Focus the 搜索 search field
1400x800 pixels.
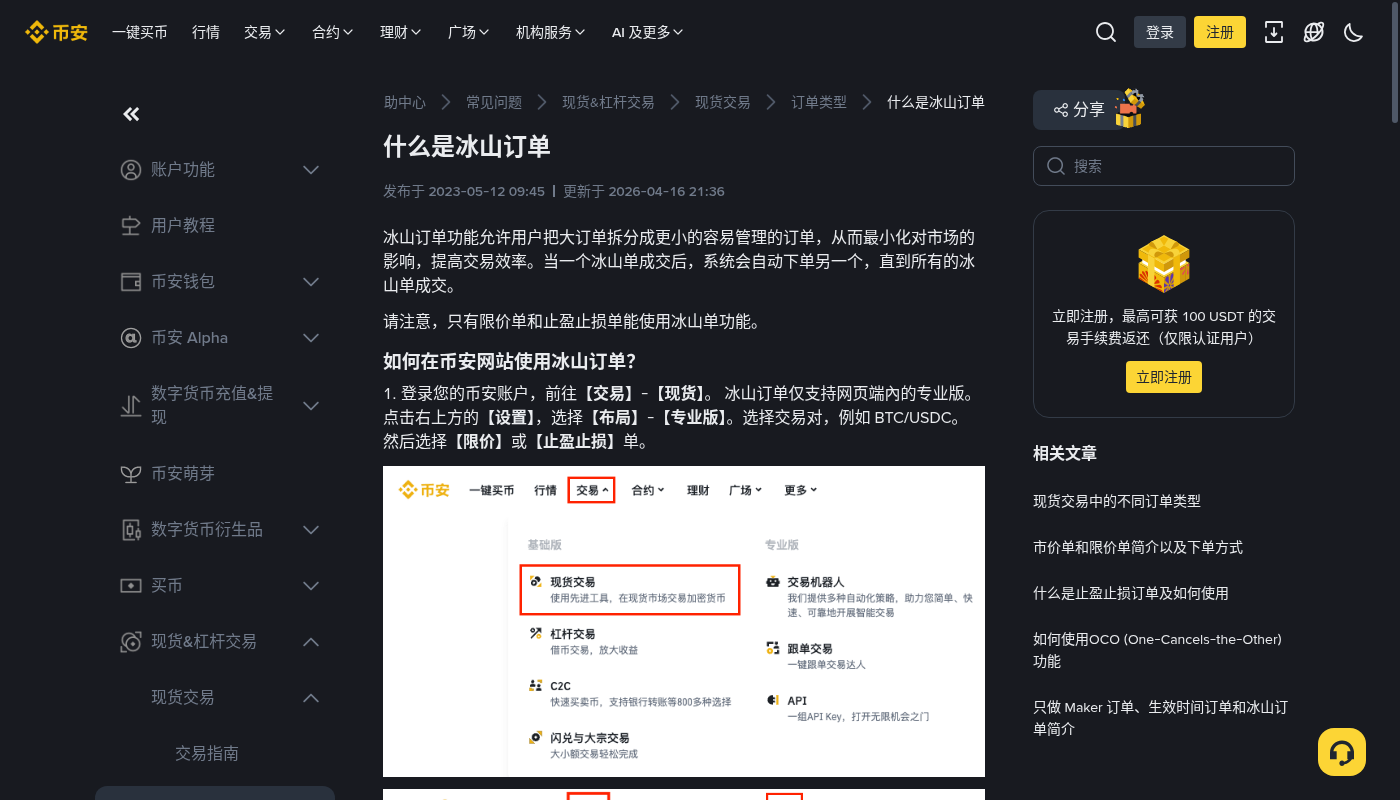pyautogui.click(x=1164, y=166)
